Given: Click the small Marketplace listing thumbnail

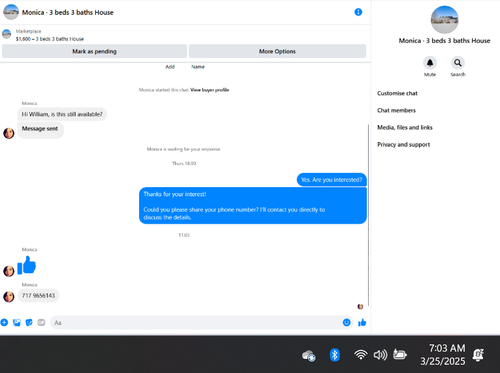Looking at the screenshot, I should (x=6, y=34).
